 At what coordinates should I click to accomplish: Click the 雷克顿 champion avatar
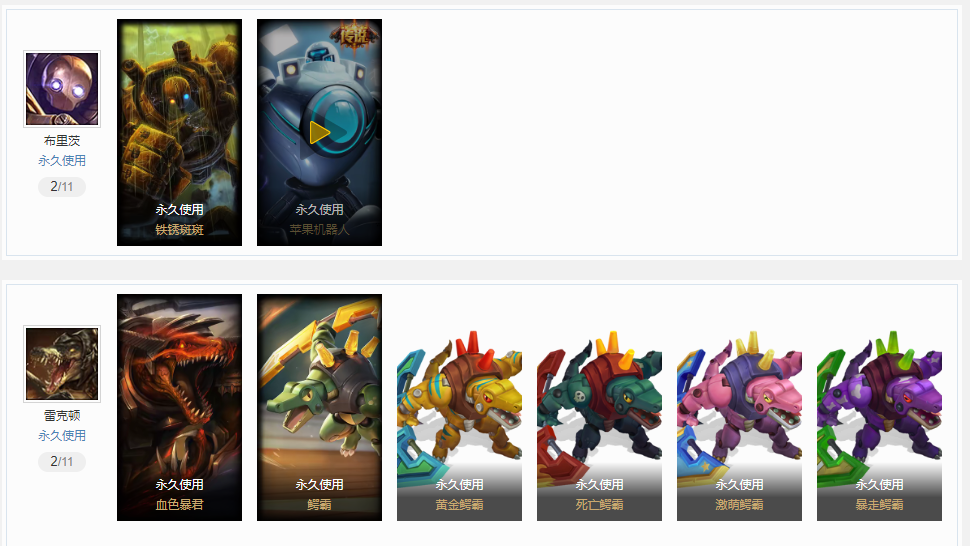tap(62, 364)
